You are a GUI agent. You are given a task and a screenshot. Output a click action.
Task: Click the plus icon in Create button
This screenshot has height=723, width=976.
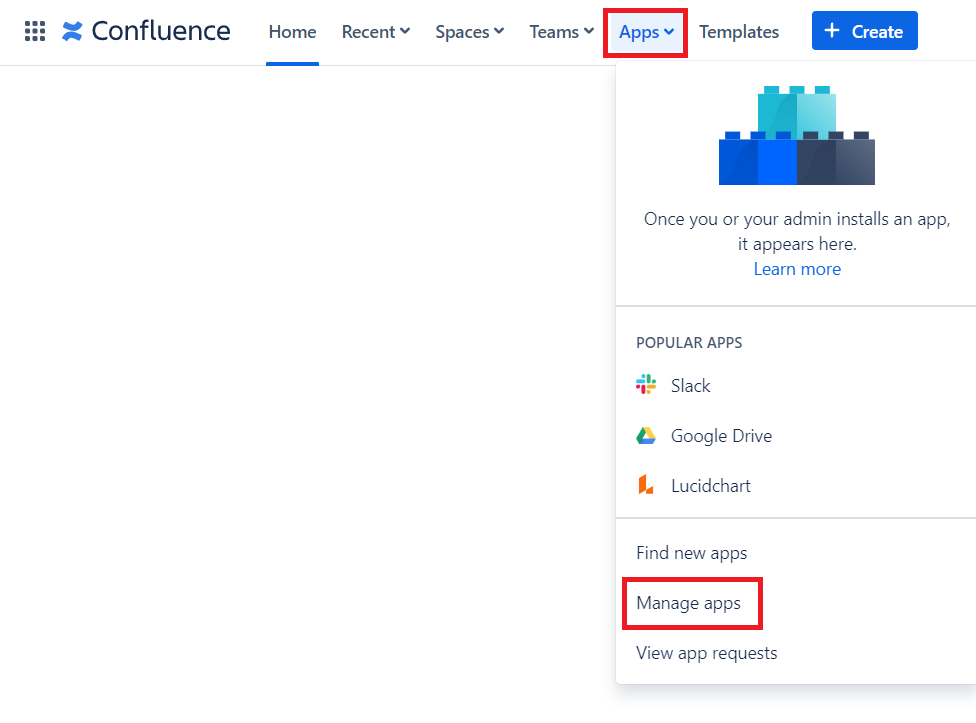(832, 31)
